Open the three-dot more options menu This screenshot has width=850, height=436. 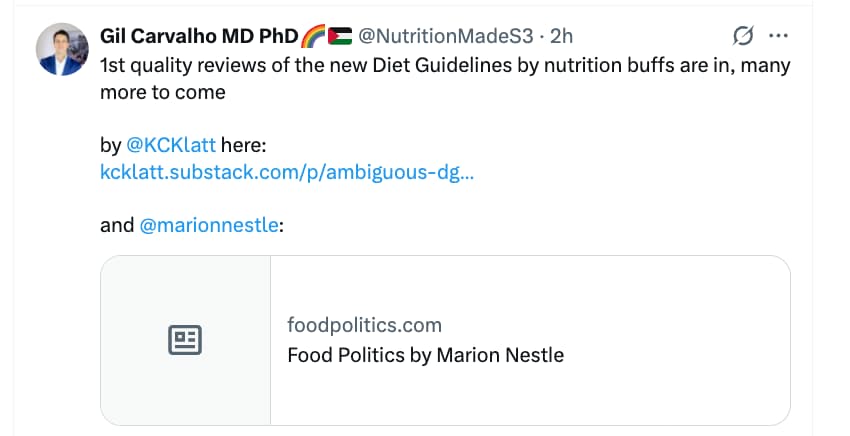pos(778,37)
